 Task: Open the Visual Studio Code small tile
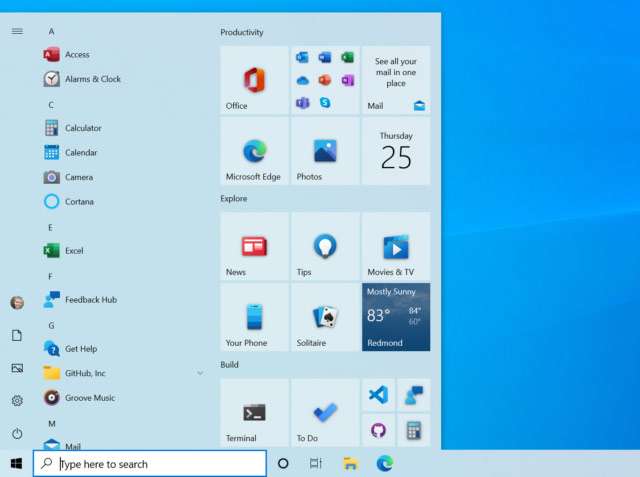(378, 395)
